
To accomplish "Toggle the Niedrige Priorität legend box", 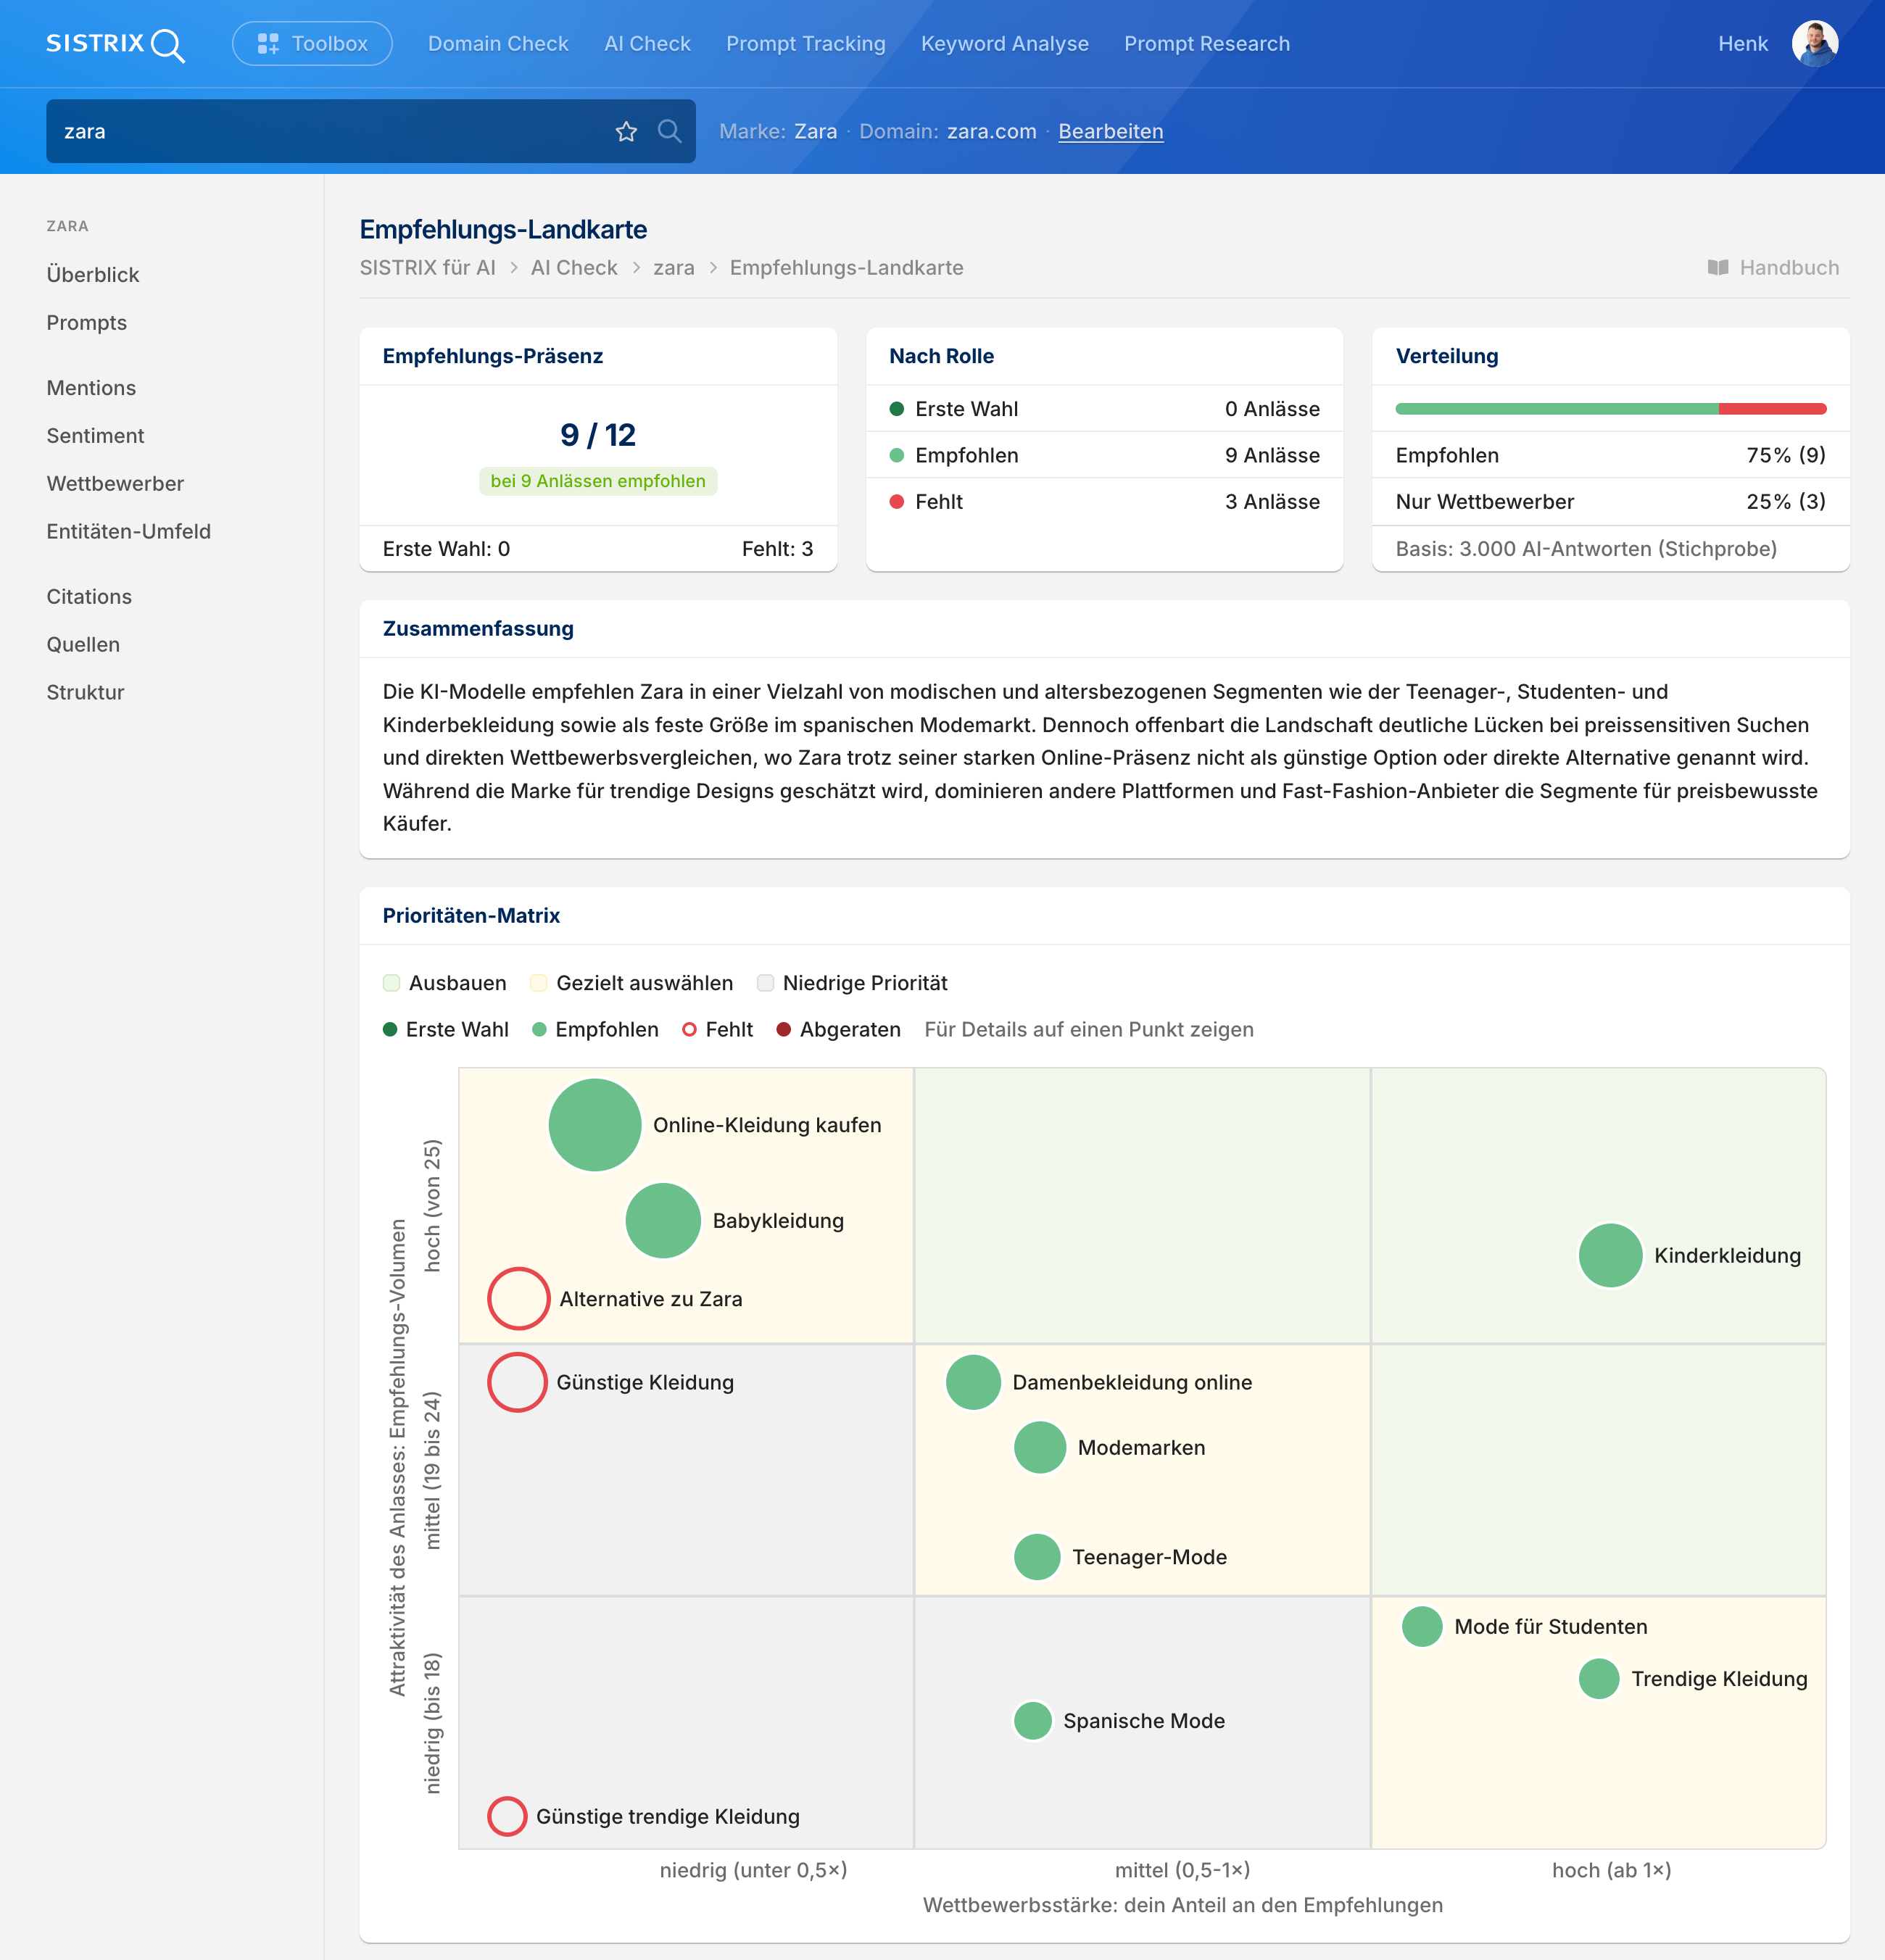I will 766,983.
